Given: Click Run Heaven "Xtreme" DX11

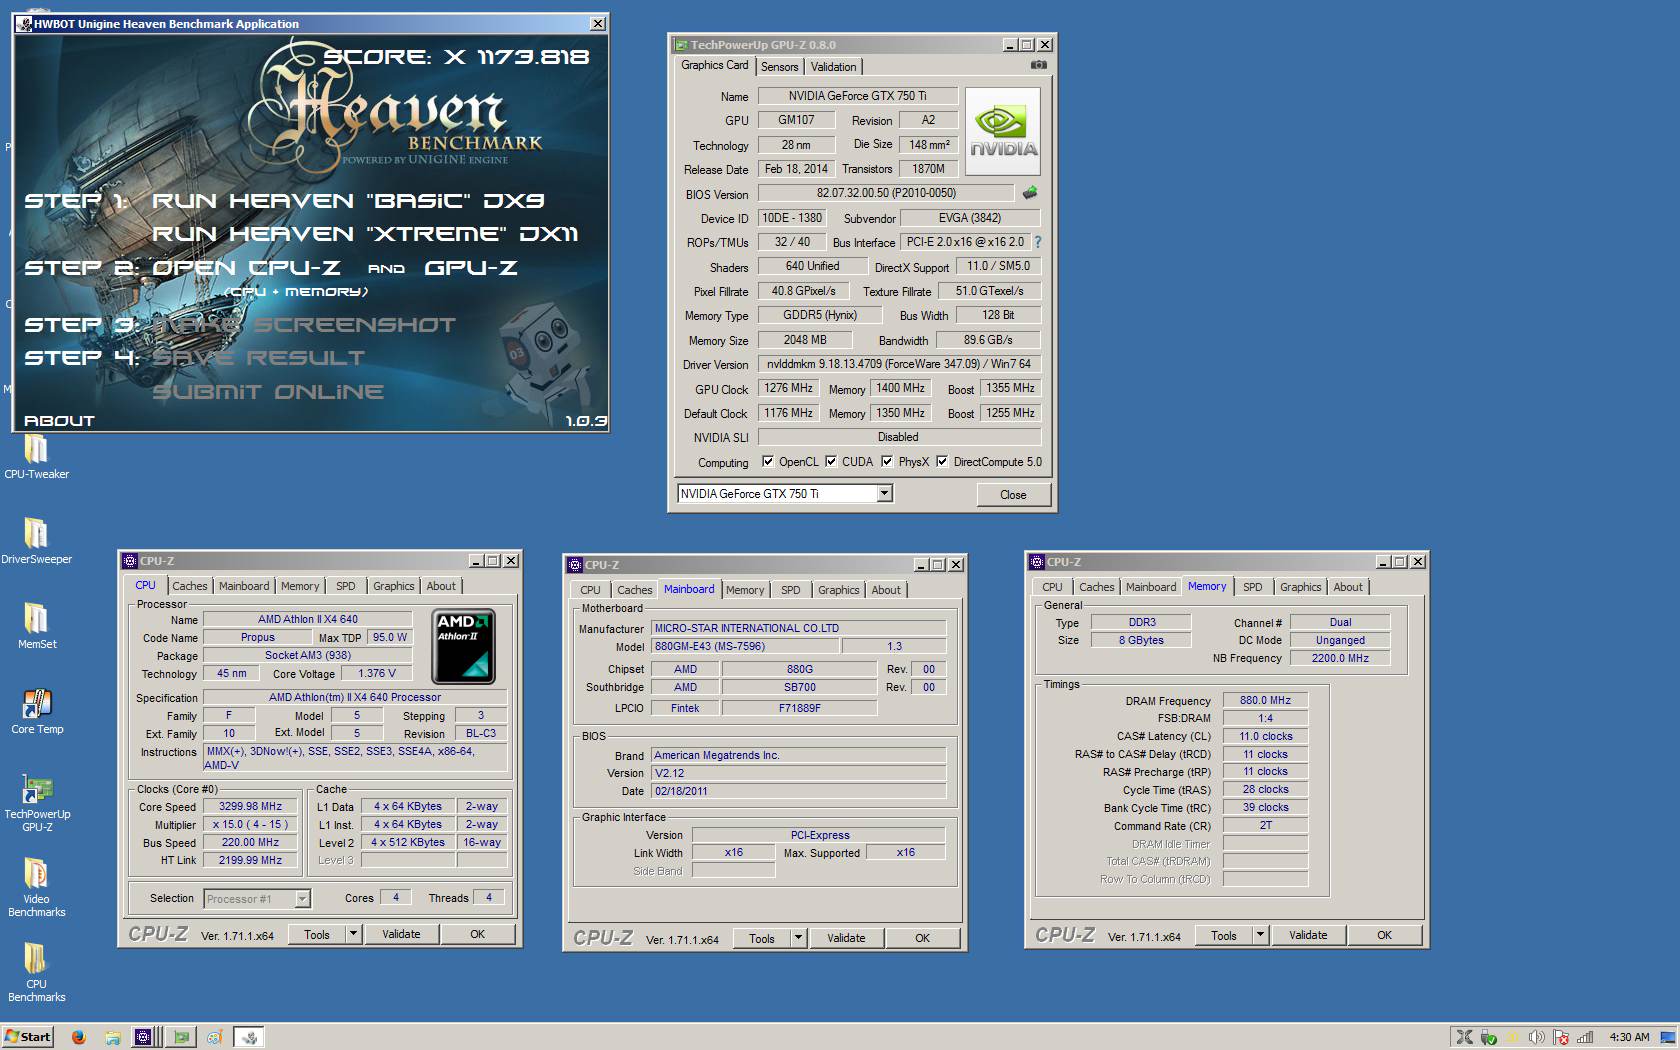Looking at the screenshot, I should [x=365, y=234].
